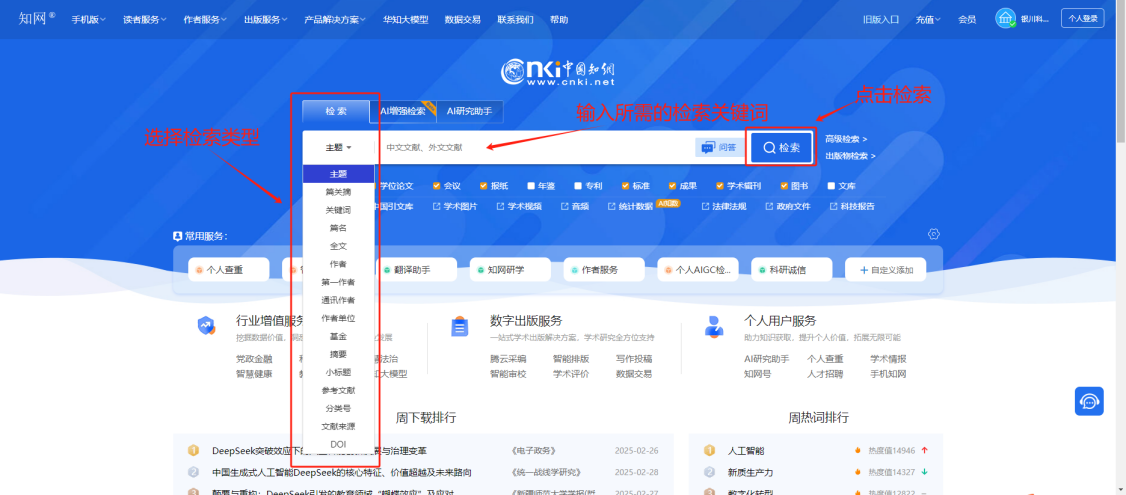The image size is (1126, 495).
Task: Switch to the AI研究助手 tab
Action: pyautogui.click(x=470, y=111)
